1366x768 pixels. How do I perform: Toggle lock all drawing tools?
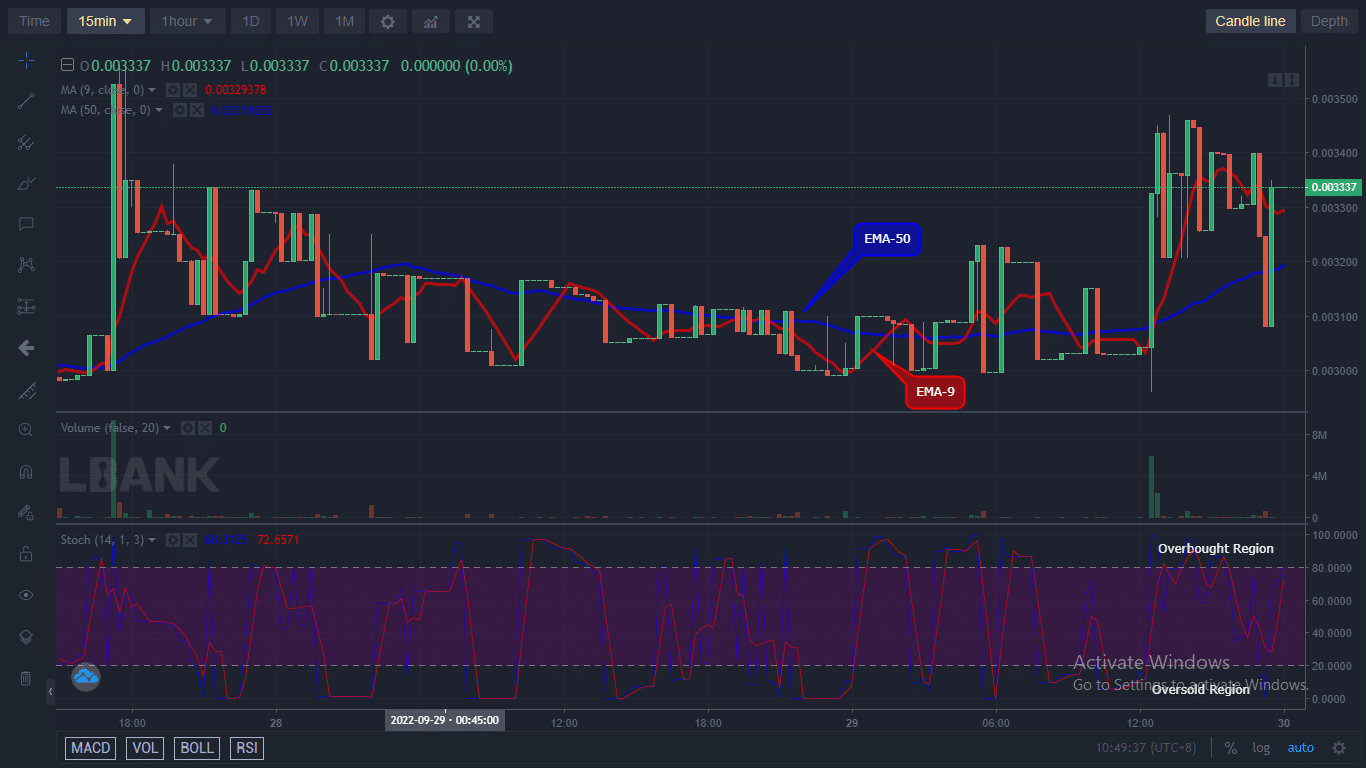26,553
